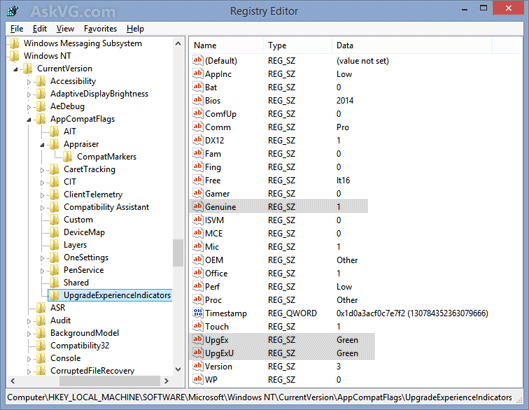This screenshot has width=529, height=410.
Task: Click the string icon next to DX12
Action: 198,140
